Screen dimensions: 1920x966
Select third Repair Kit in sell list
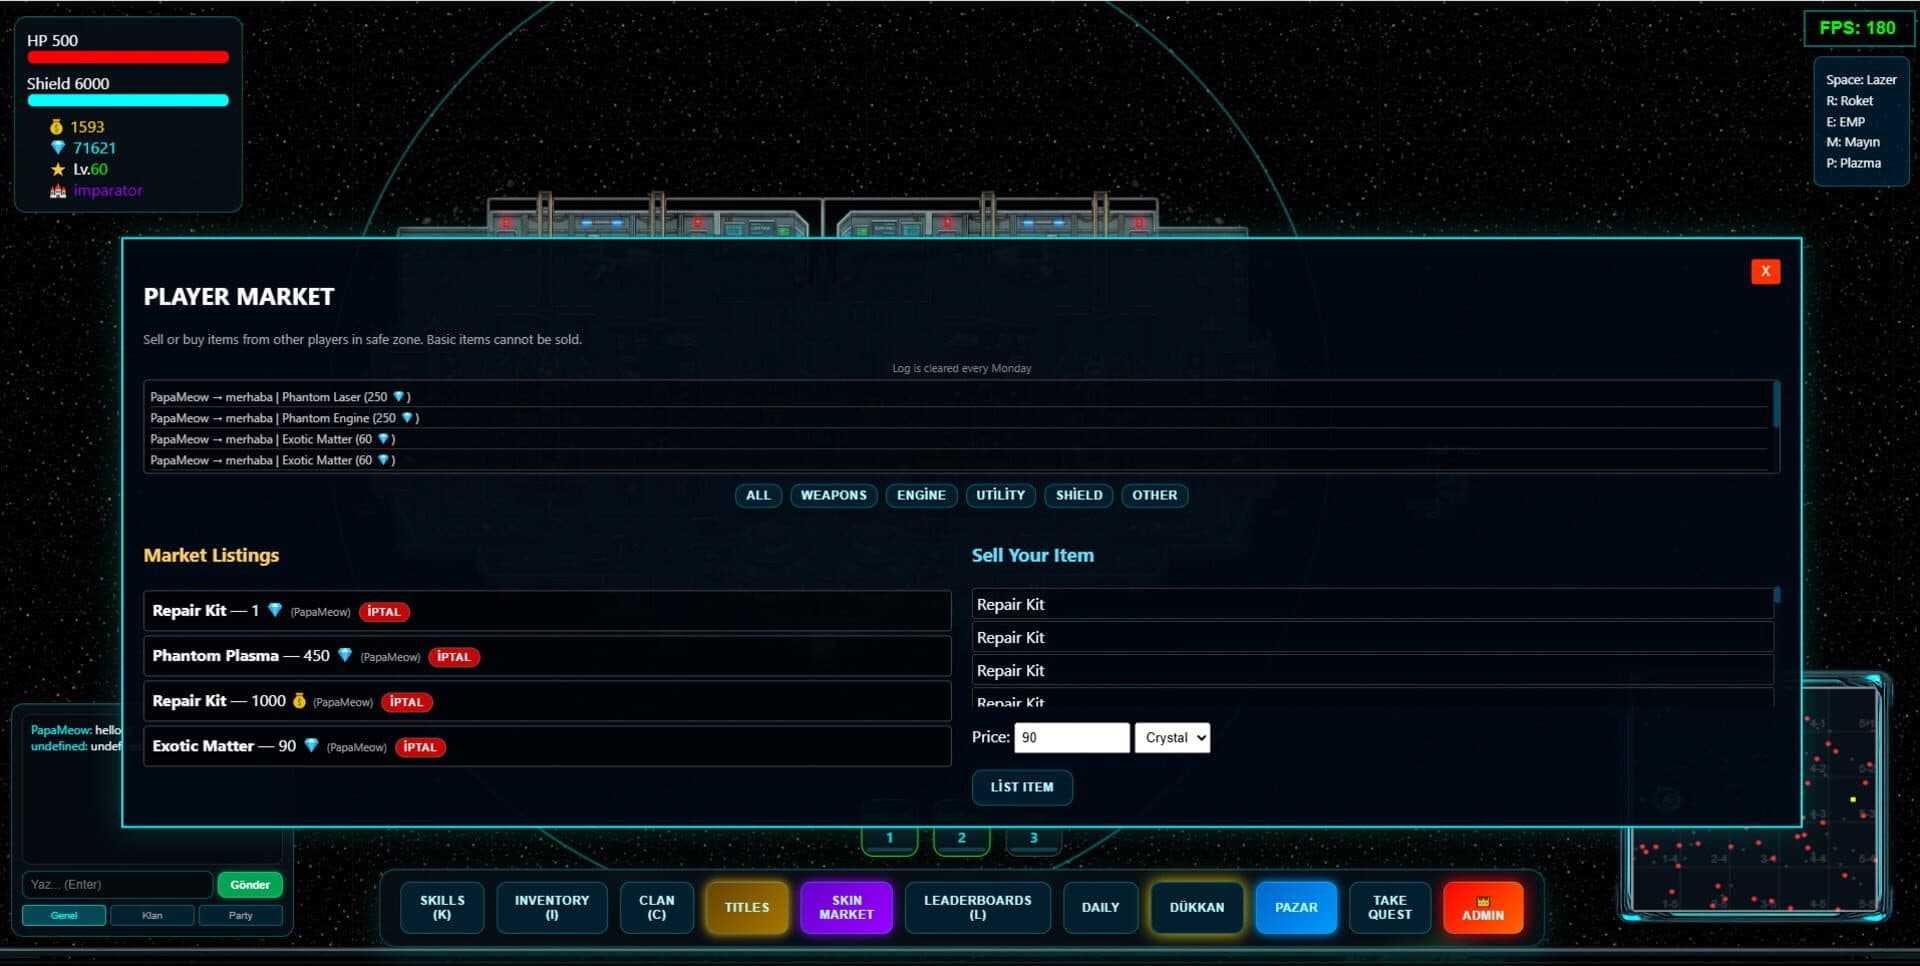tap(1372, 670)
